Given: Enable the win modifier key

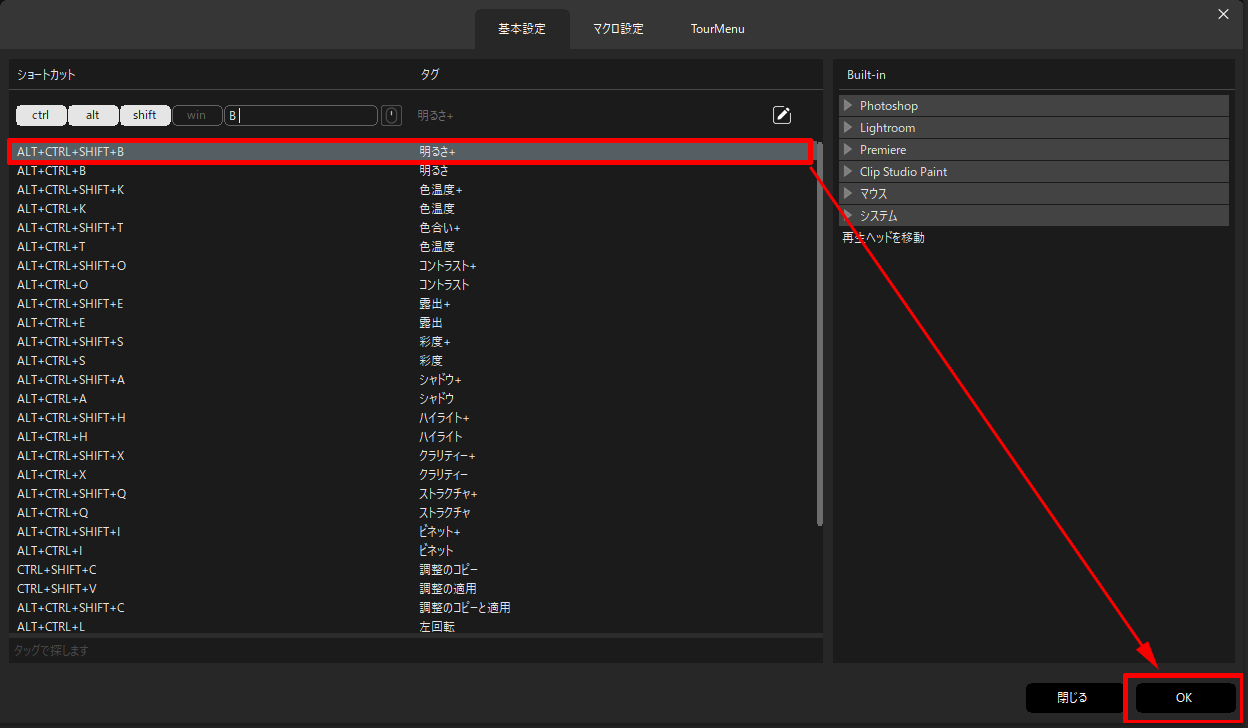Looking at the screenshot, I should (x=197, y=115).
